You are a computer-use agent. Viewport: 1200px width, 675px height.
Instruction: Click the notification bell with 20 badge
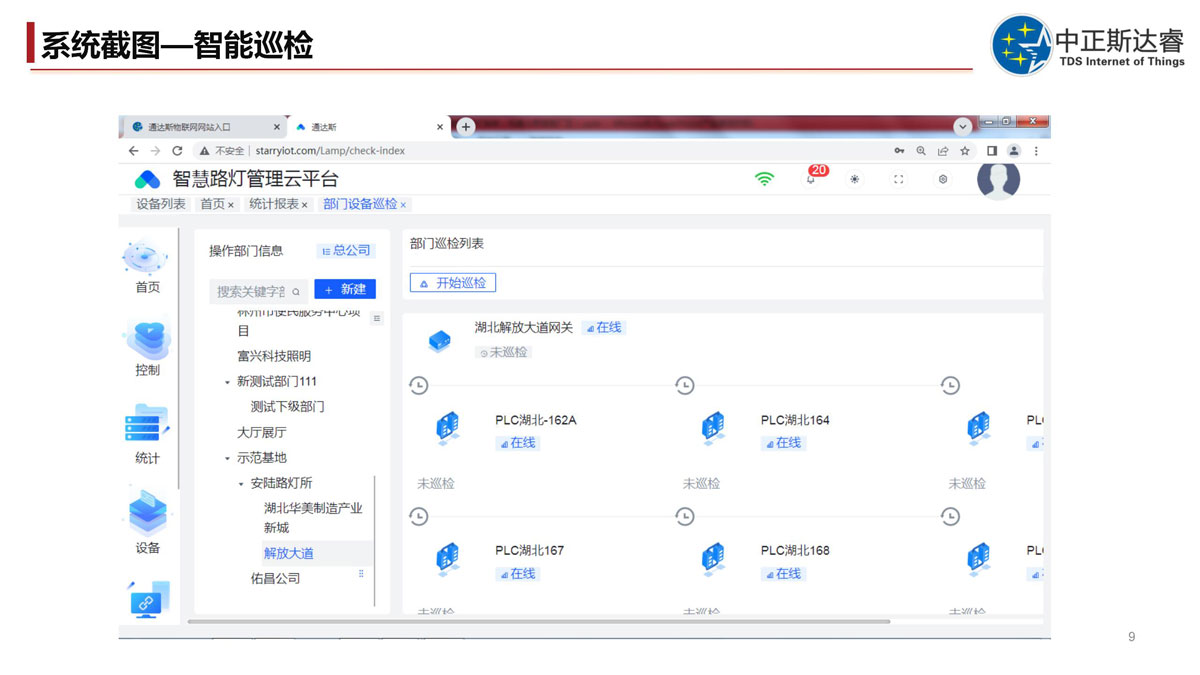point(811,179)
